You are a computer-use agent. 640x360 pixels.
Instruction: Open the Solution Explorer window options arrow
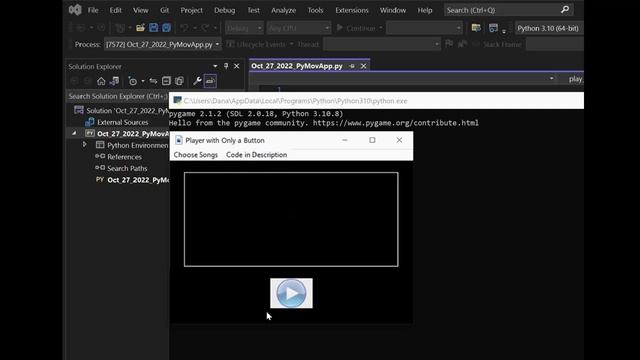215,66
